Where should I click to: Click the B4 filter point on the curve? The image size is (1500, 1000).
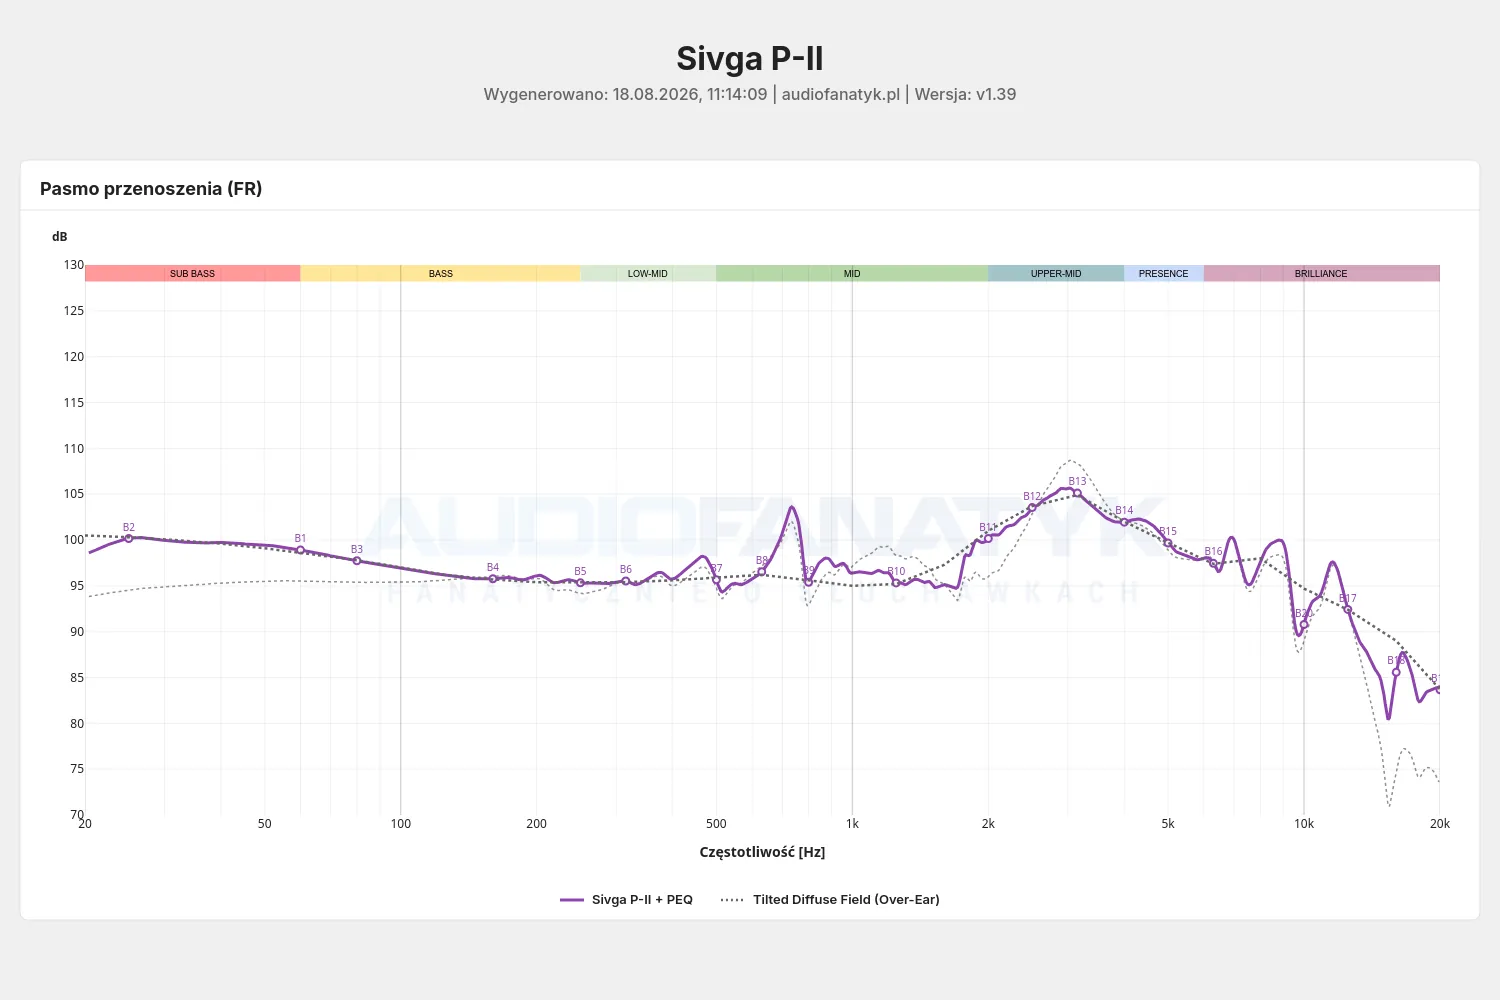493,579
